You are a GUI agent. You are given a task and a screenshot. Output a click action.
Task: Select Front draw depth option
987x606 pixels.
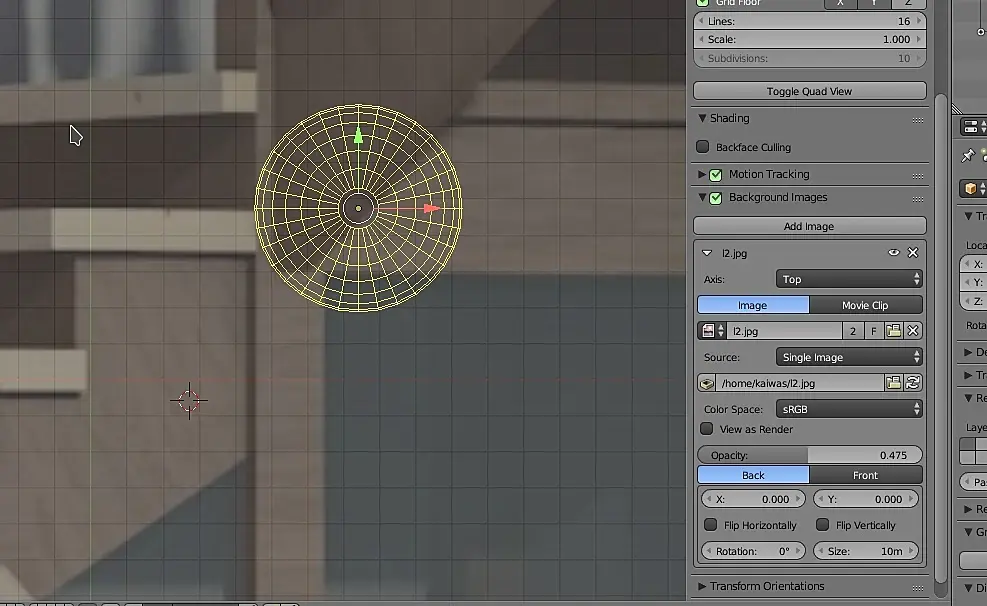click(866, 475)
